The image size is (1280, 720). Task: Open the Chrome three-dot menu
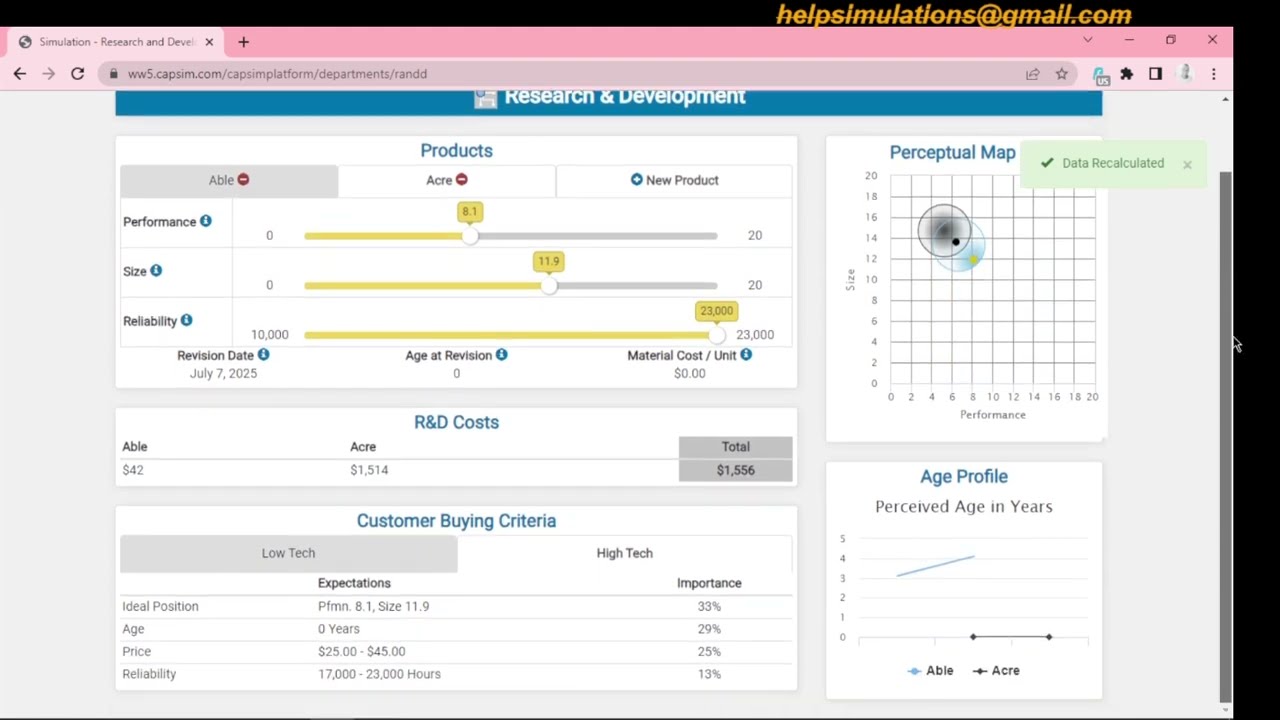[x=1214, y=74]
